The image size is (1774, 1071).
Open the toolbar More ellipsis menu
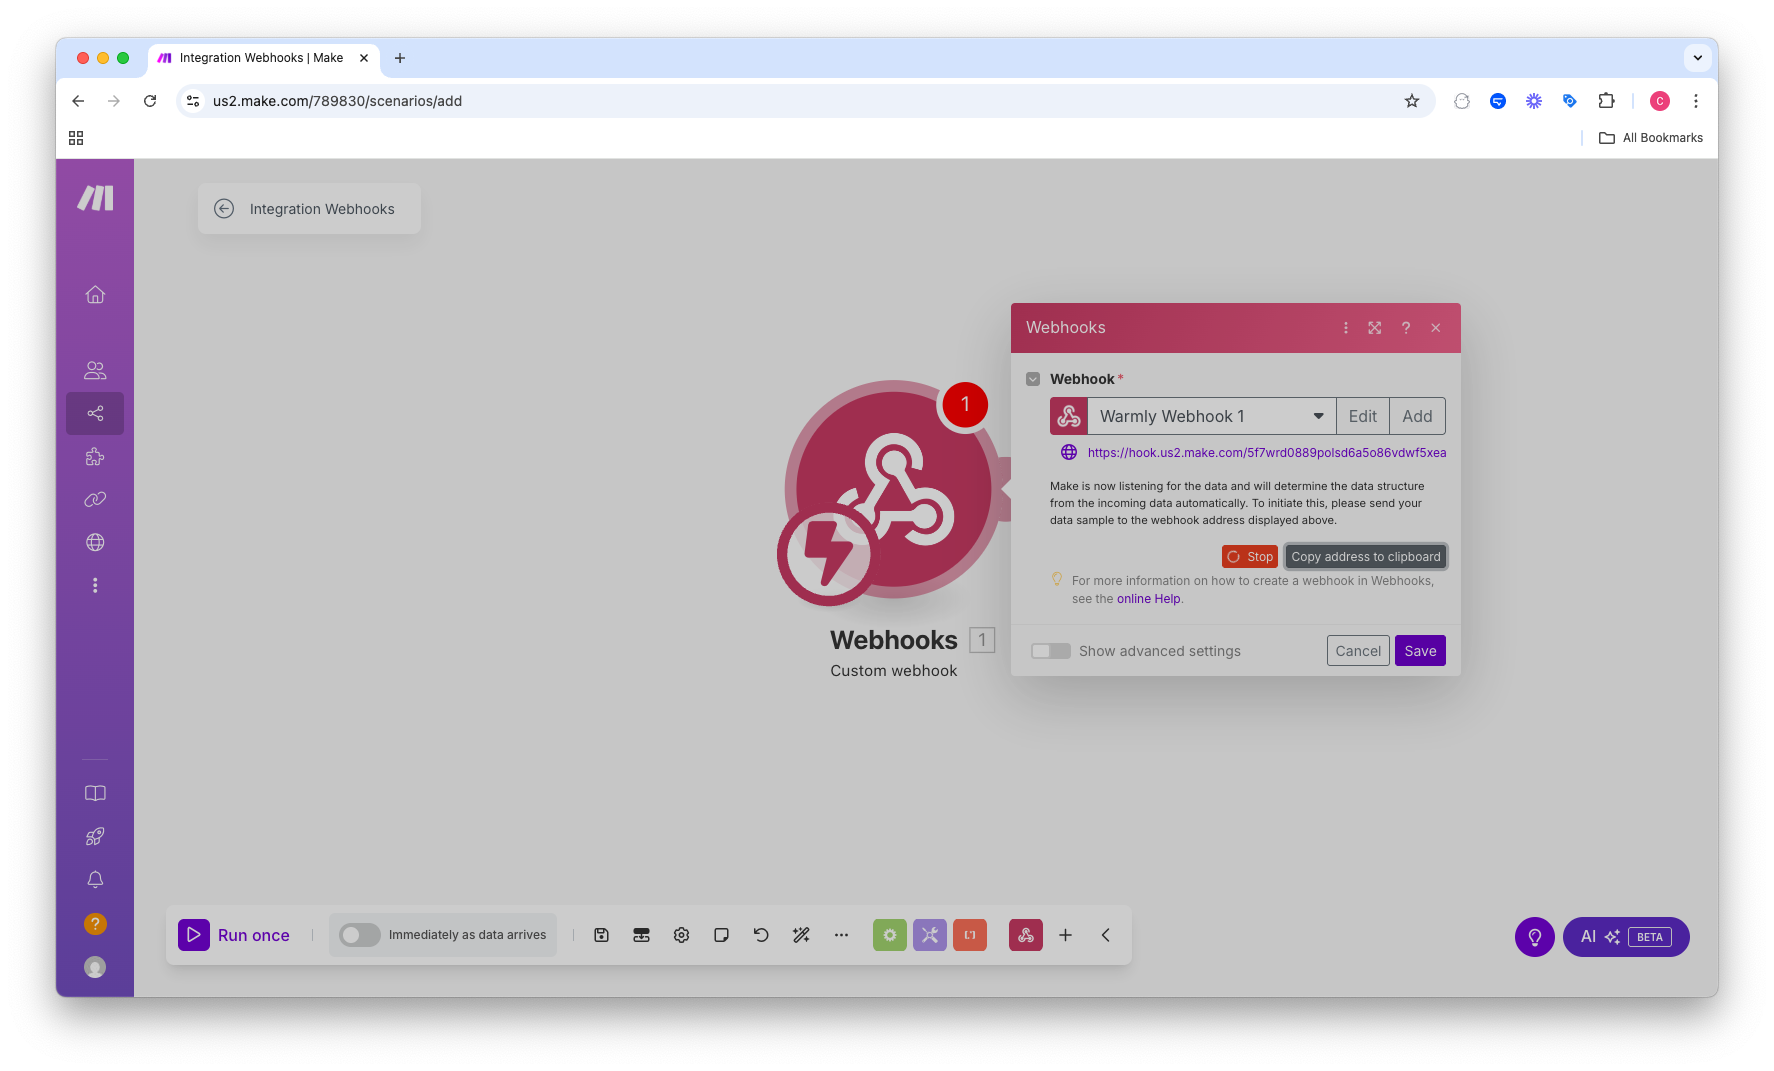(x=841, y=935)
